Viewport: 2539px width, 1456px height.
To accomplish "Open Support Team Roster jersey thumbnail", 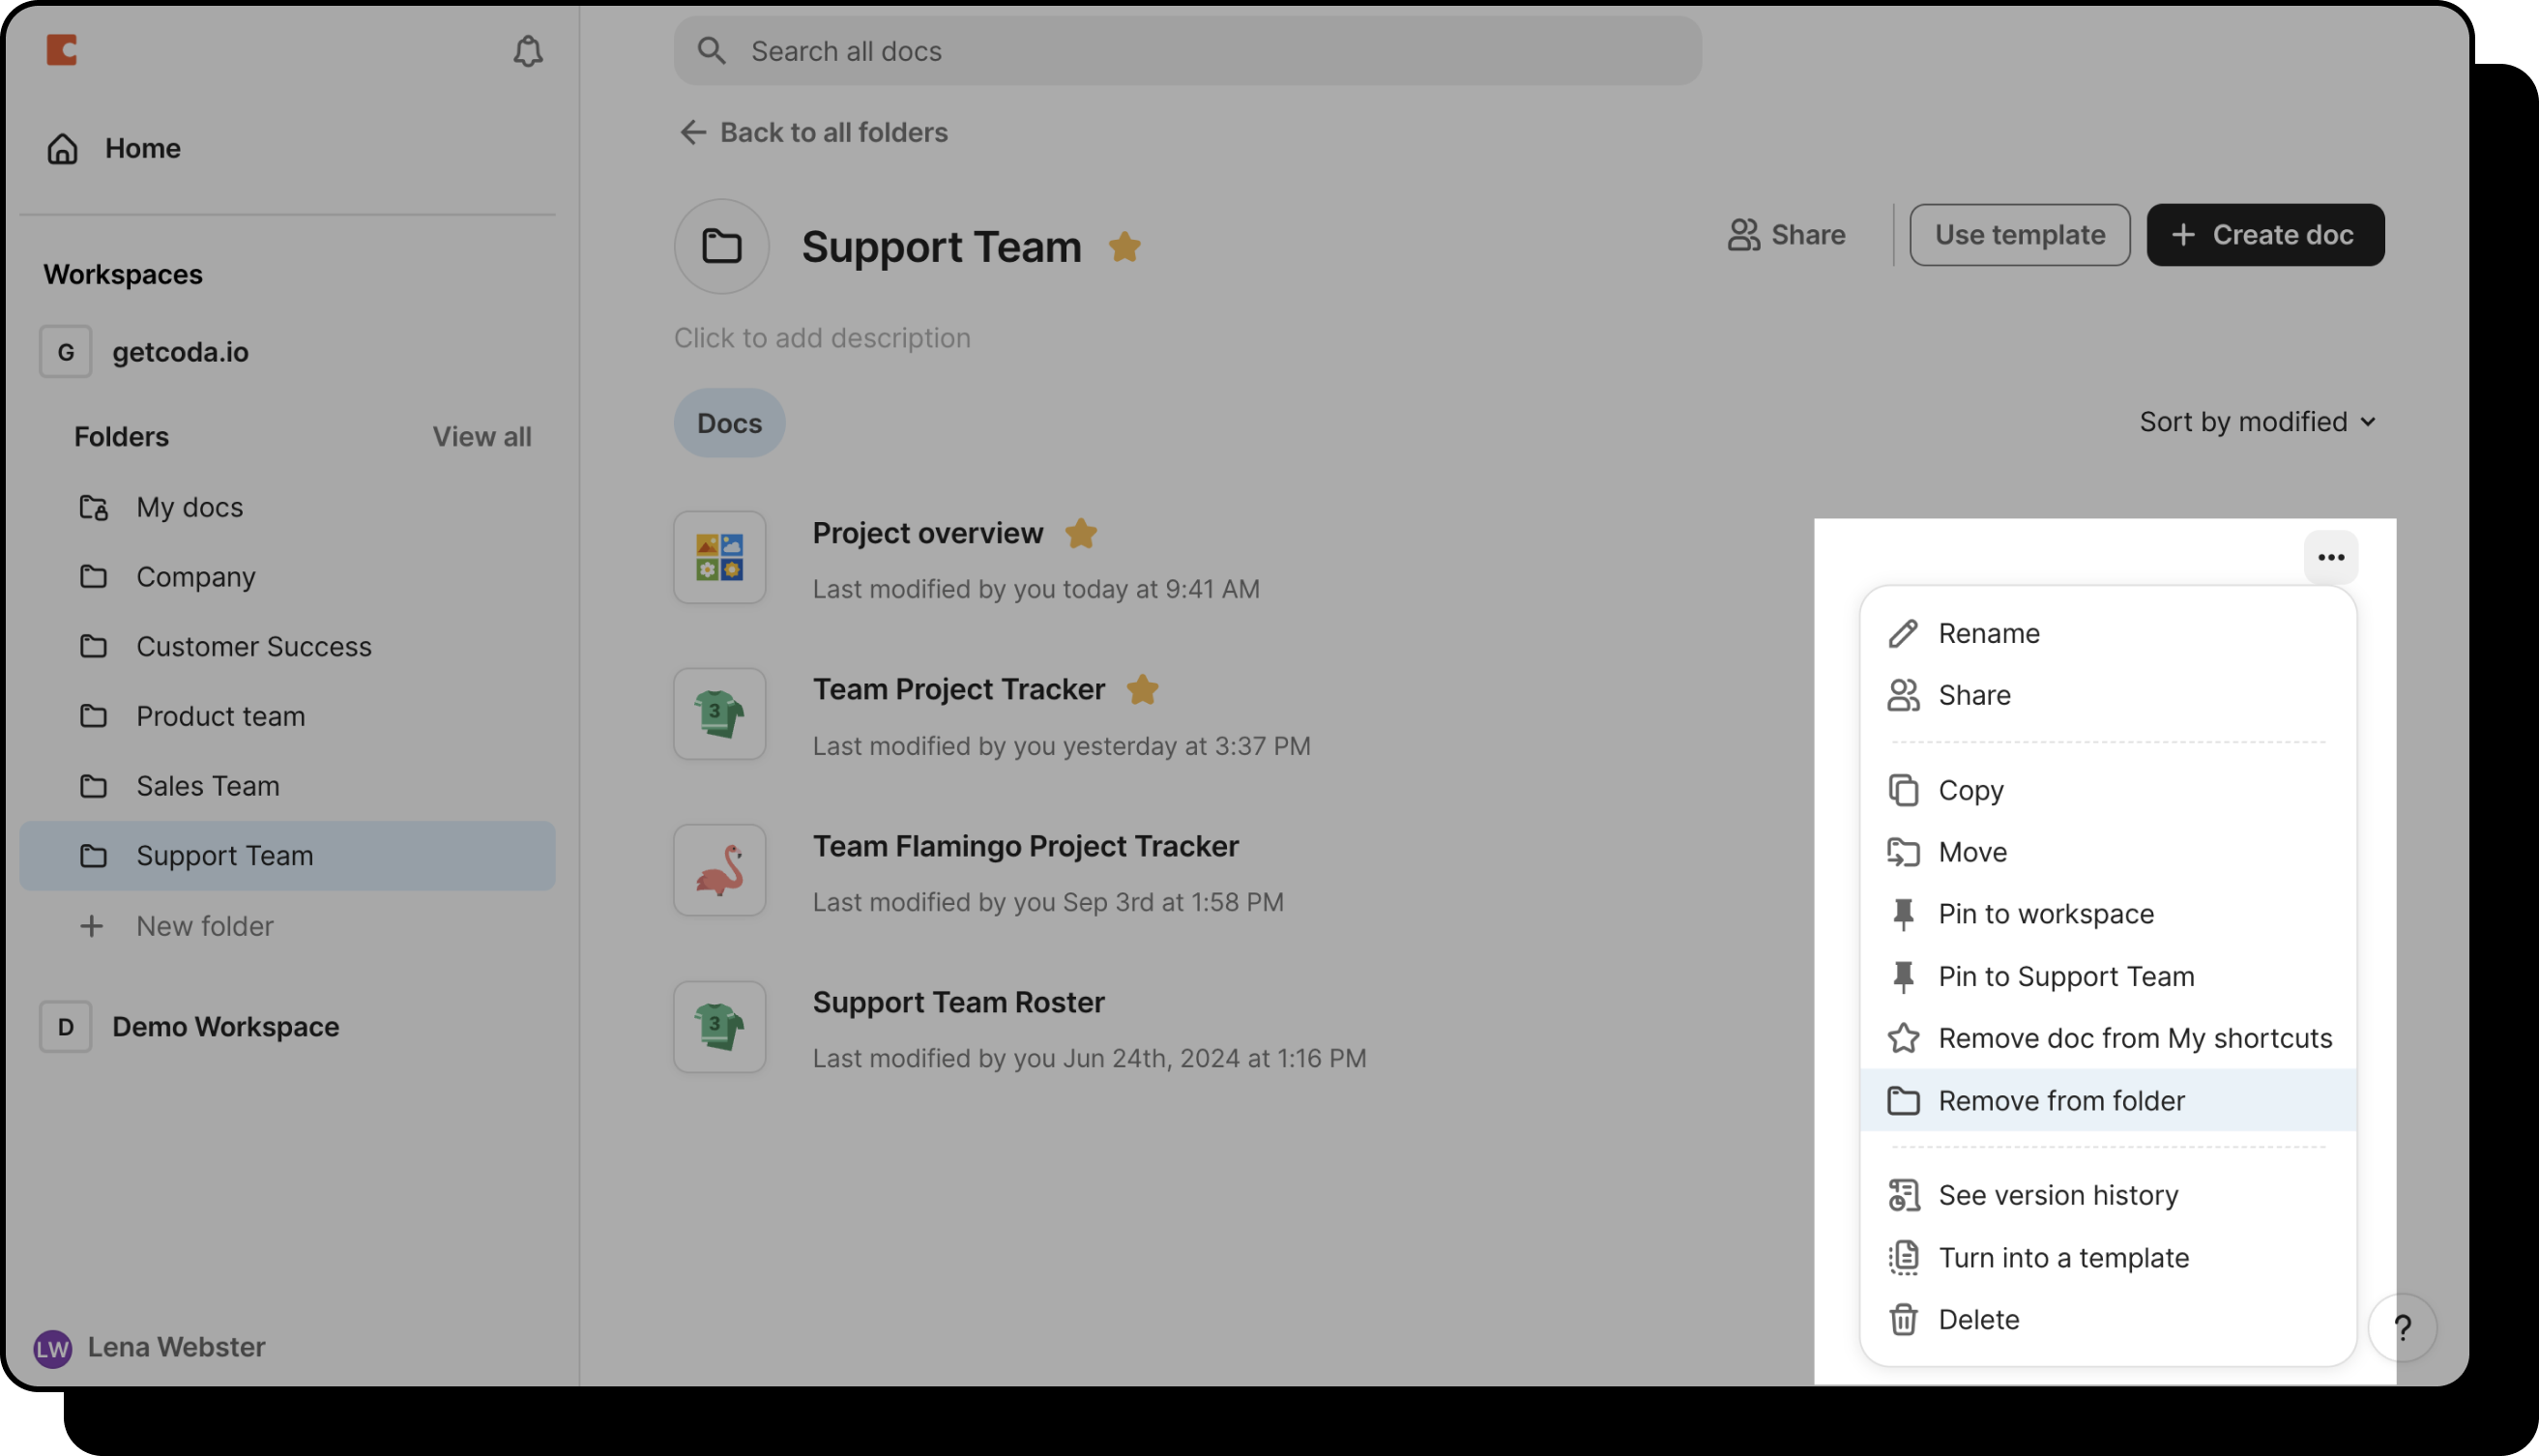I will (x=720, y=1027).
